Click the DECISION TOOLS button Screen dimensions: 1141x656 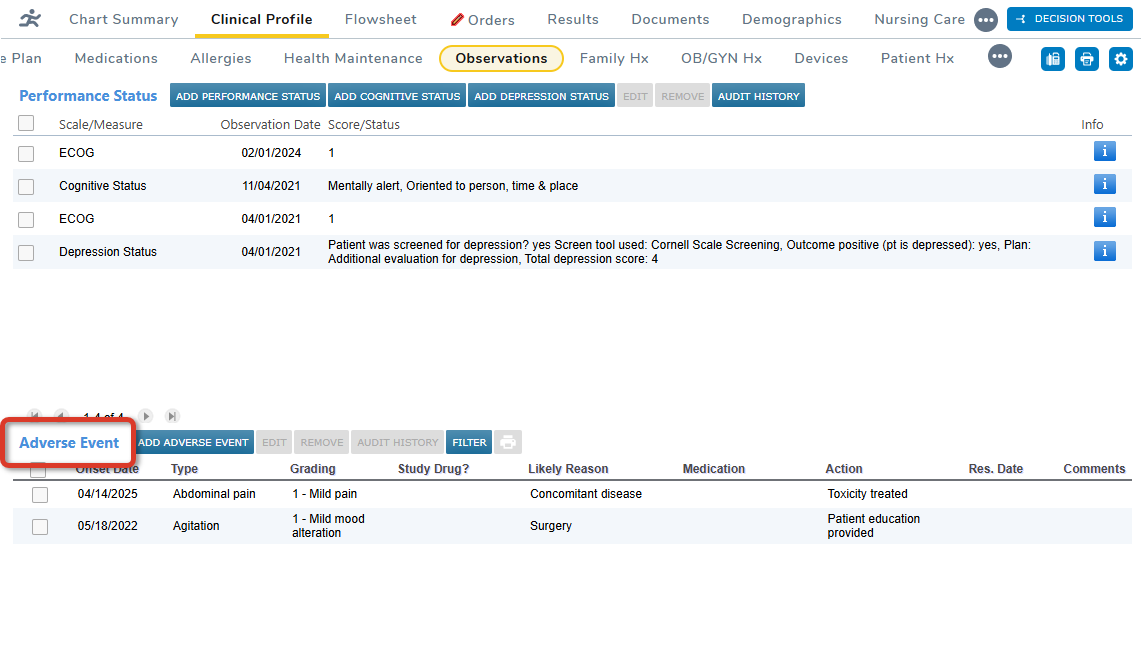coord(1070,19)
